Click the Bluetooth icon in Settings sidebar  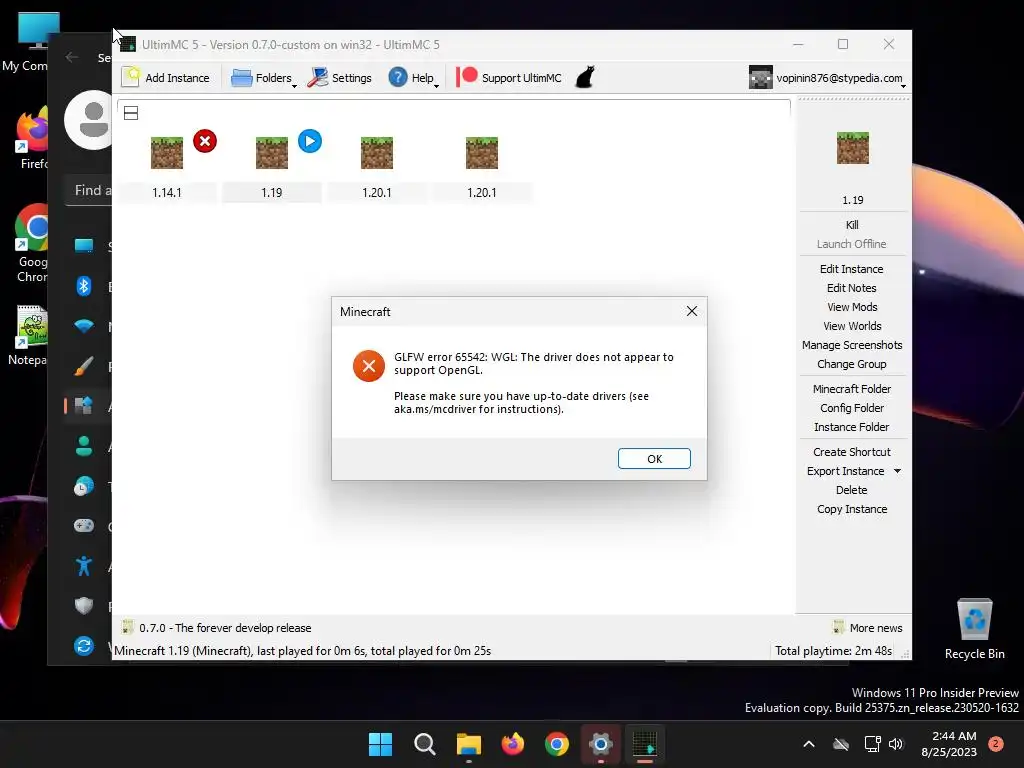[84, 286]
